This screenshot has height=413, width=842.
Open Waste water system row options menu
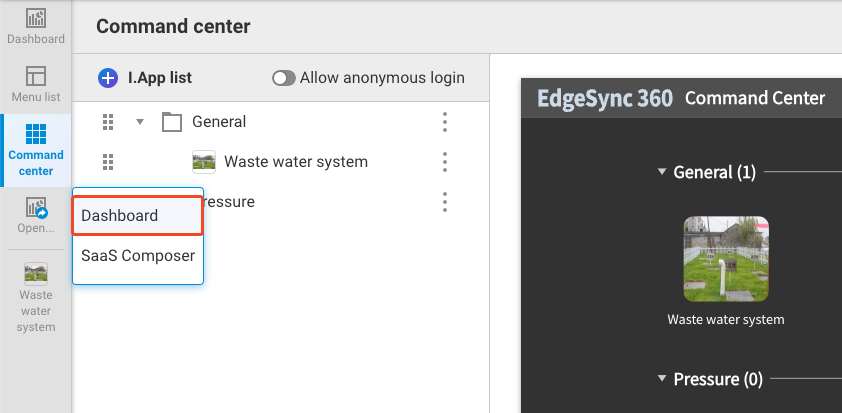pos(445,162)
